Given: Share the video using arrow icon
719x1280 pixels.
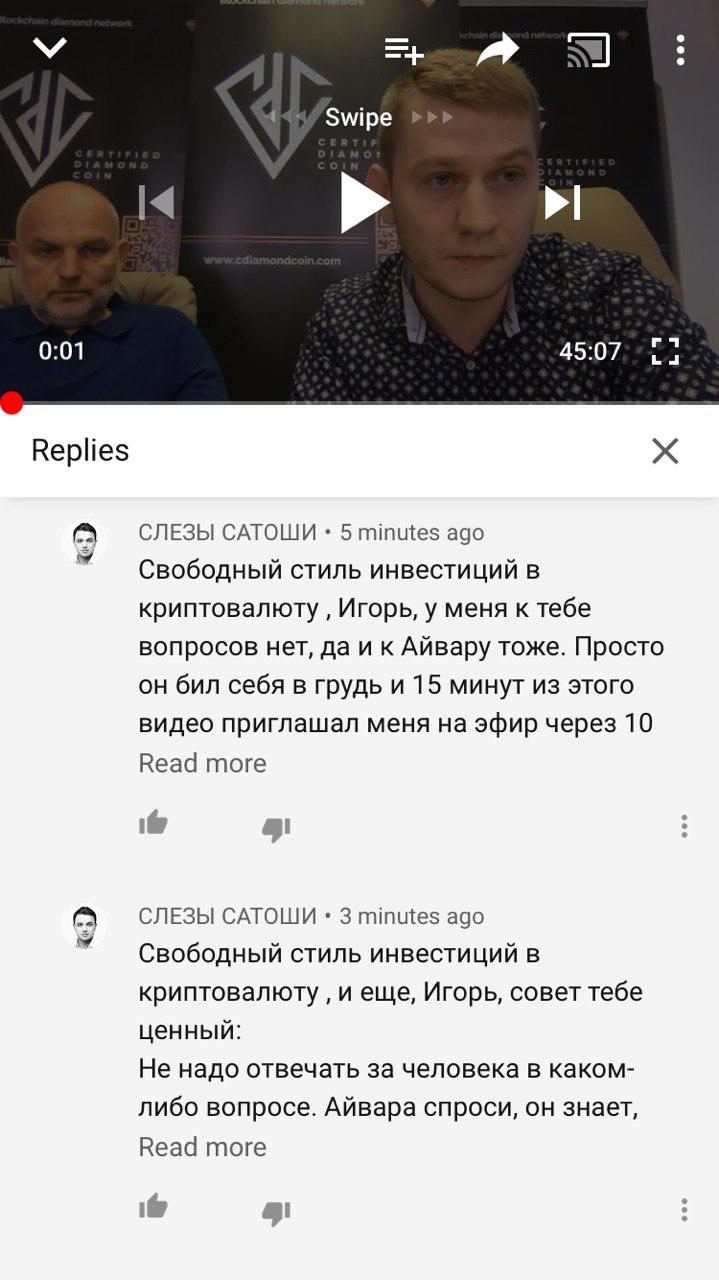Looking at the screenshot, I should coord(497,49).
